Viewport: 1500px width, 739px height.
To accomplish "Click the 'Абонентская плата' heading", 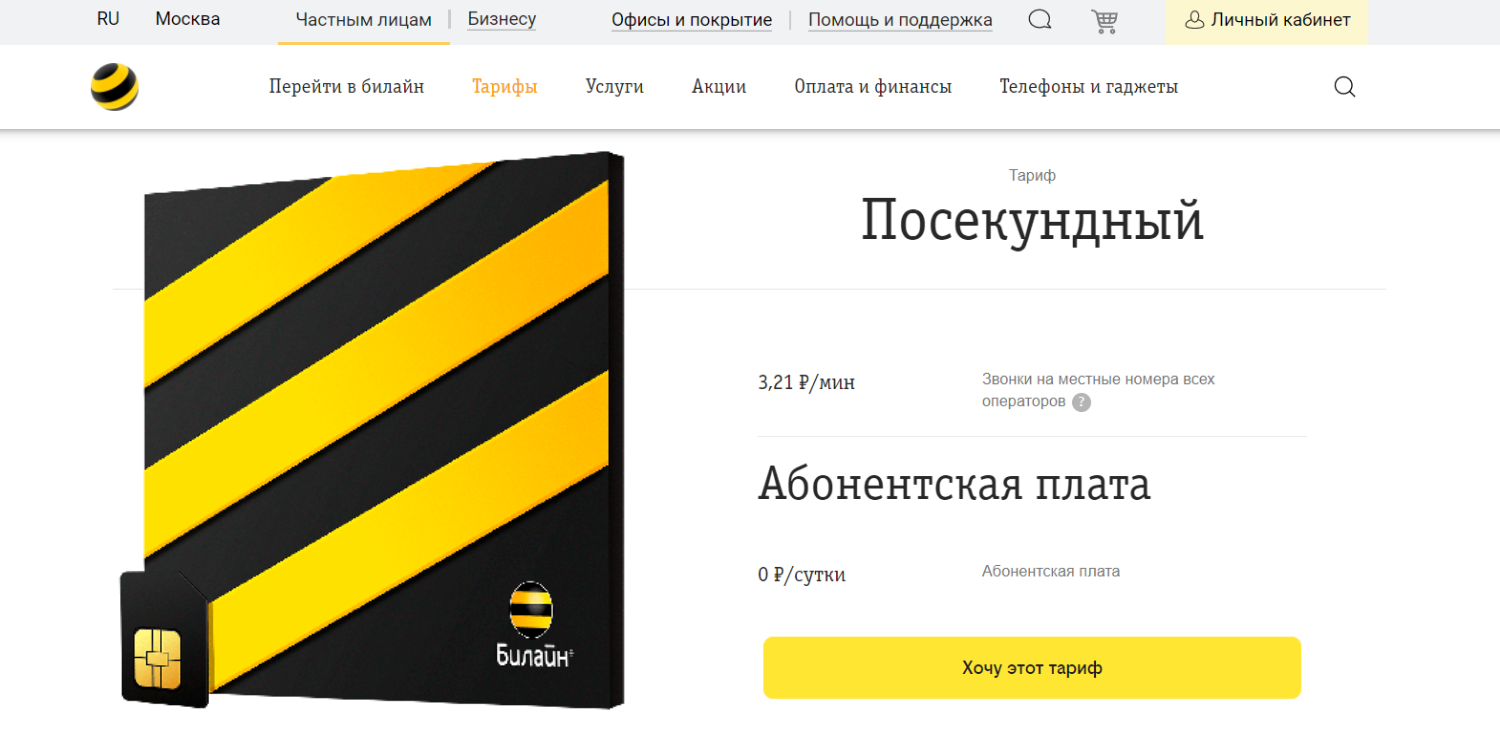I will tap(955, 484).
